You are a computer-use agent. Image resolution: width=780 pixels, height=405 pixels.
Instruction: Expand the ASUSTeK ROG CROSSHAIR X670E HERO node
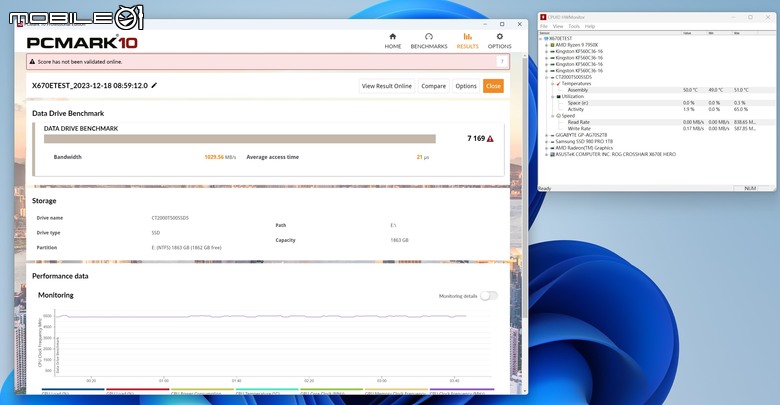(546, 154)
